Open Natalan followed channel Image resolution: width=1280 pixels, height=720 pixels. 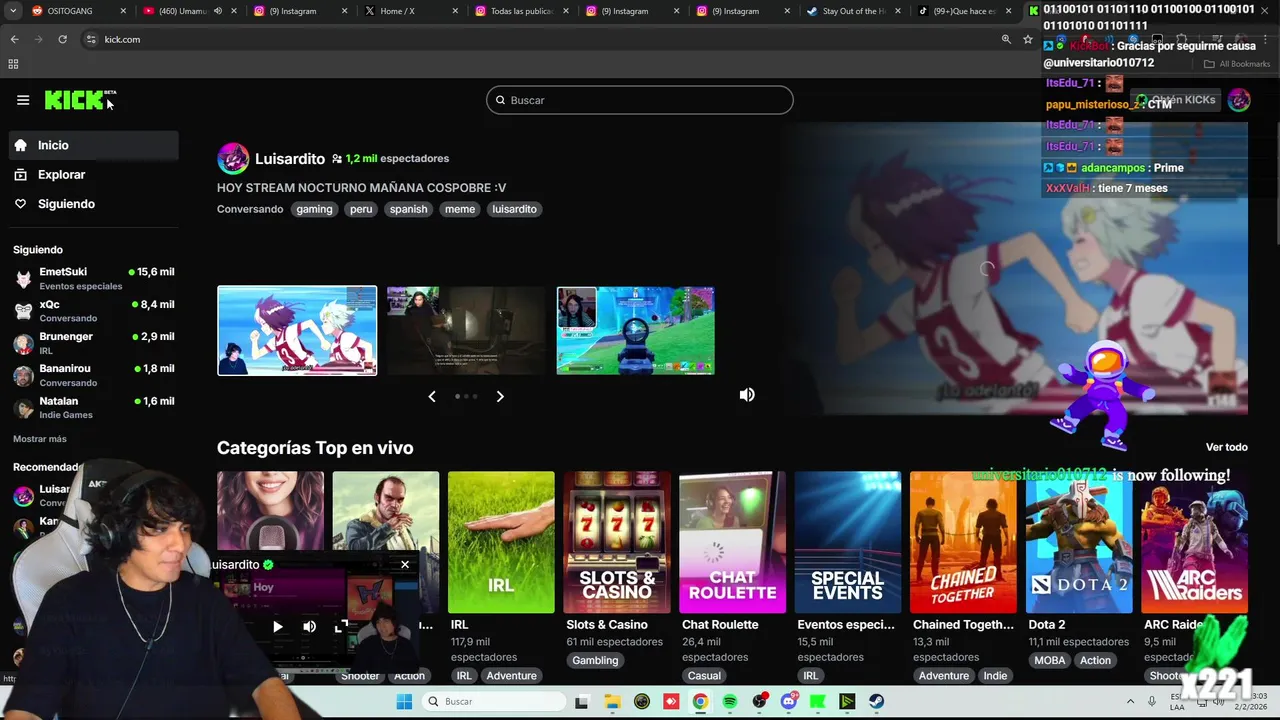(94, 407)
